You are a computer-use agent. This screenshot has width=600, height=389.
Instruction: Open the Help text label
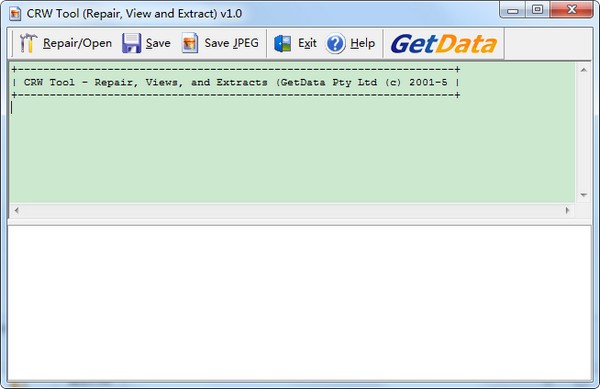pyautogui.click(x=362, y=43)
